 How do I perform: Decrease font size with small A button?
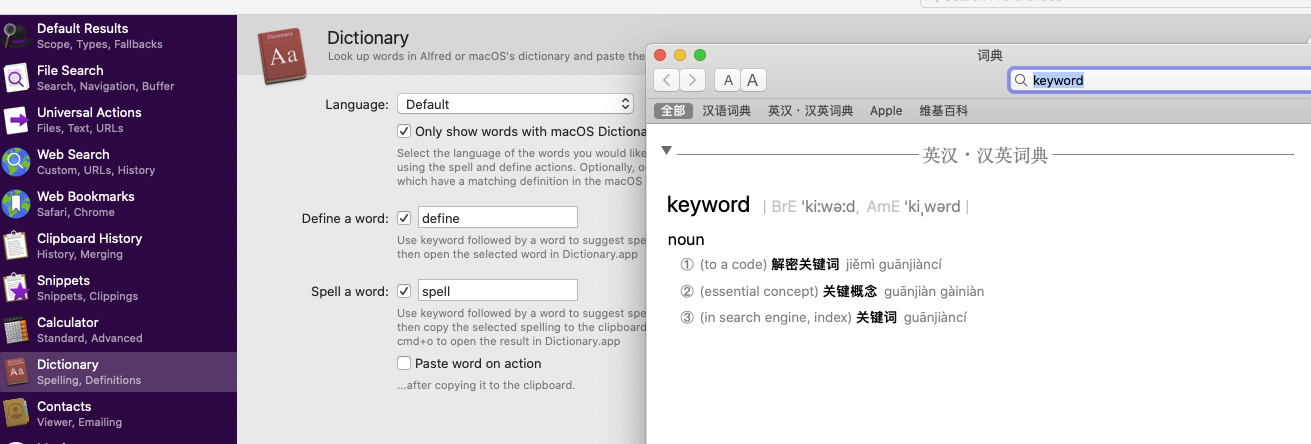(x=728, y=81)
